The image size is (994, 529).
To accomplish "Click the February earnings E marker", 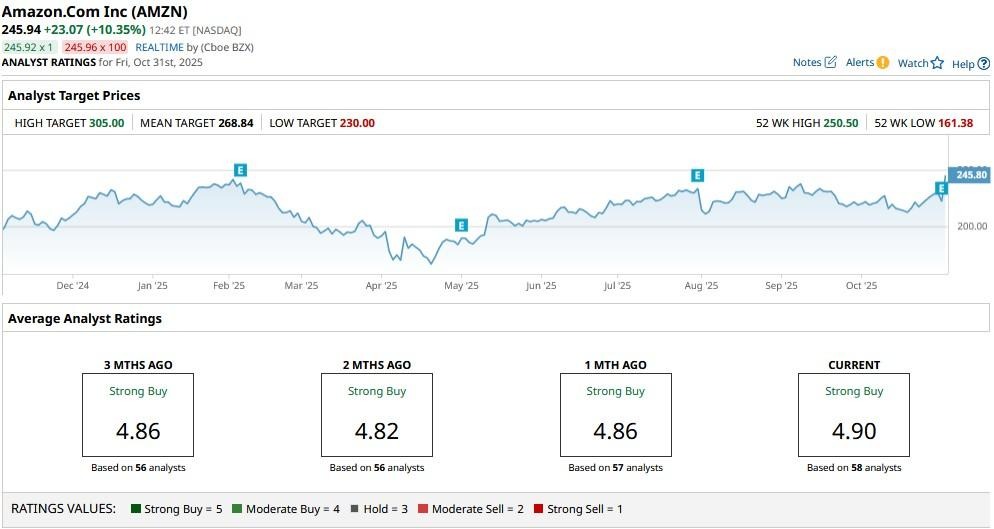I will [239, 170].
